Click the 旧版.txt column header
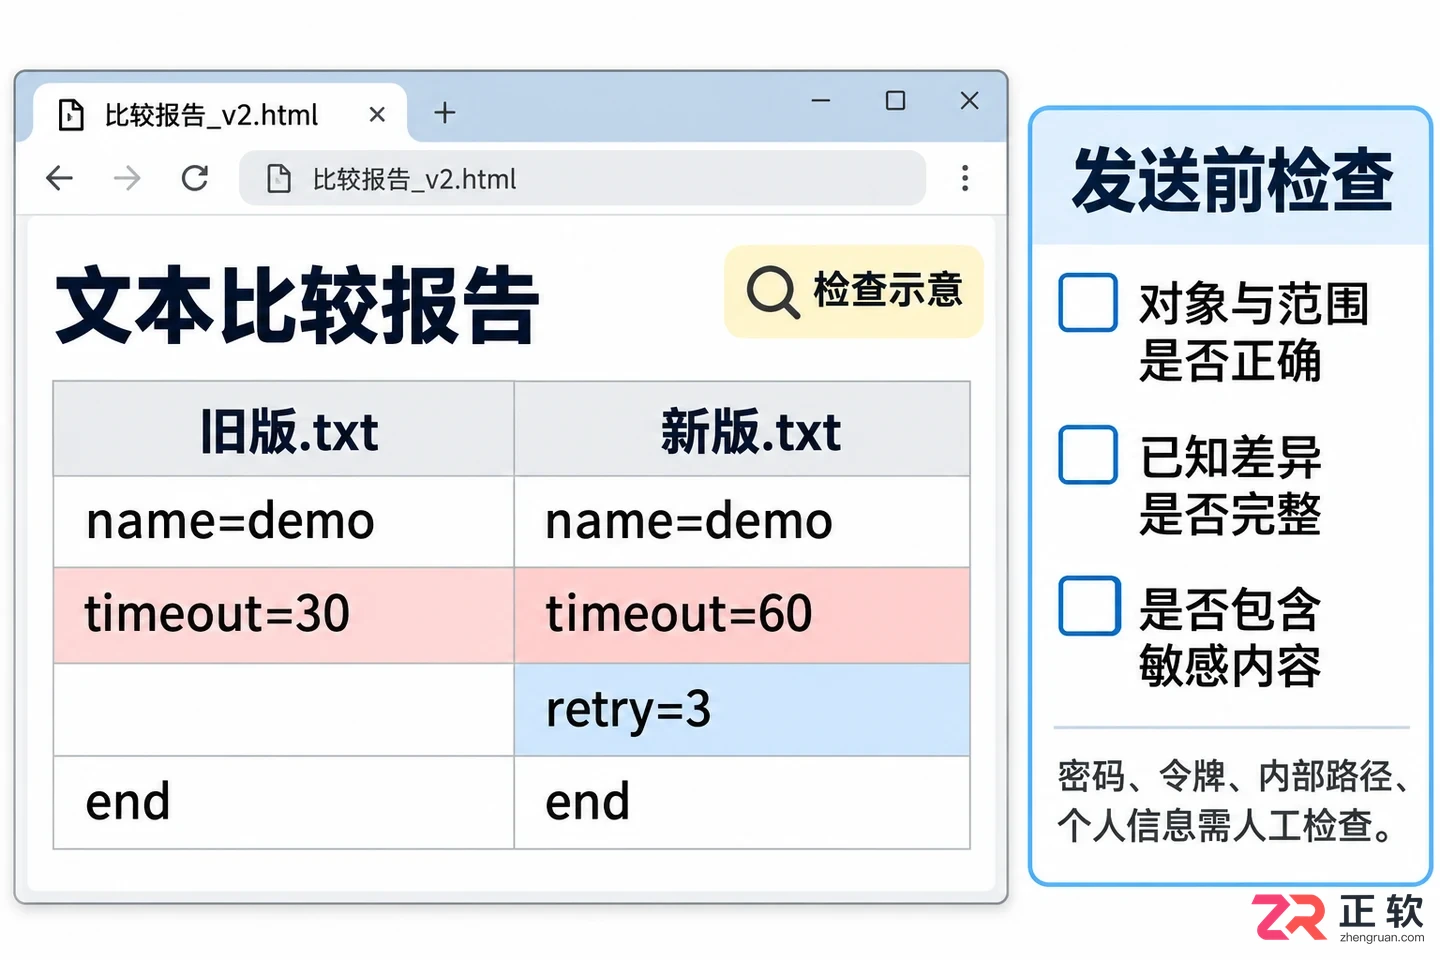This screenshot has width=1440, height=960. tap(284, 429)
